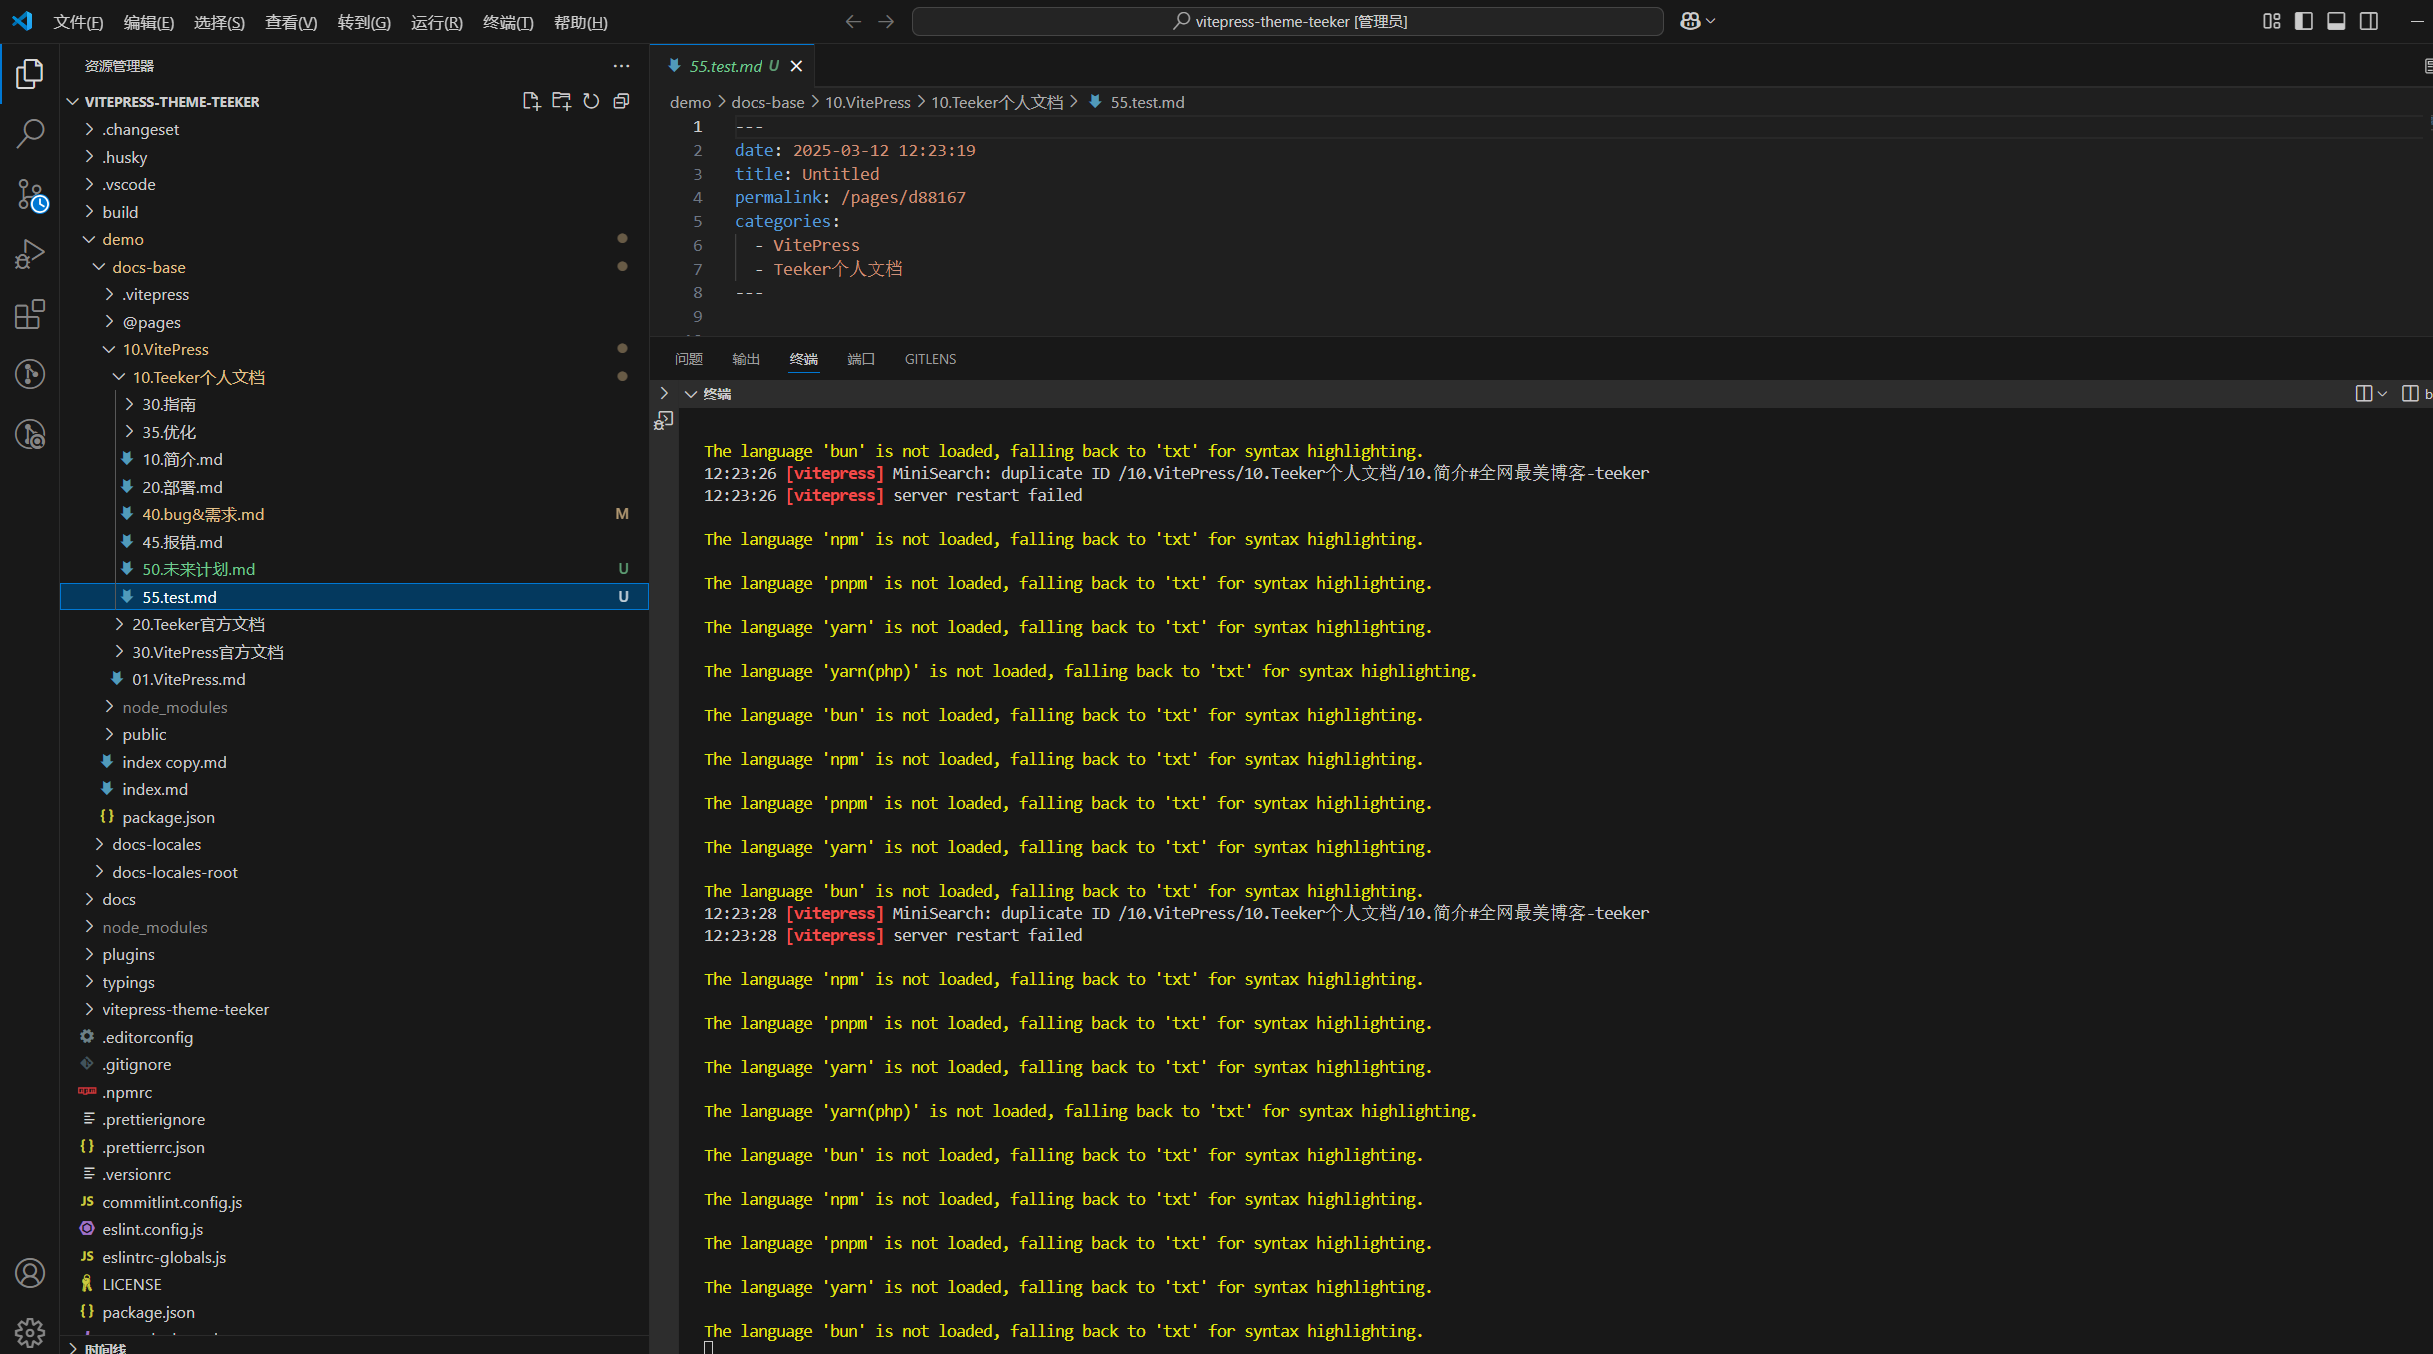Expand the docs-locales-root folder
The image size is (2433, 1354).
tap(99, 872)
